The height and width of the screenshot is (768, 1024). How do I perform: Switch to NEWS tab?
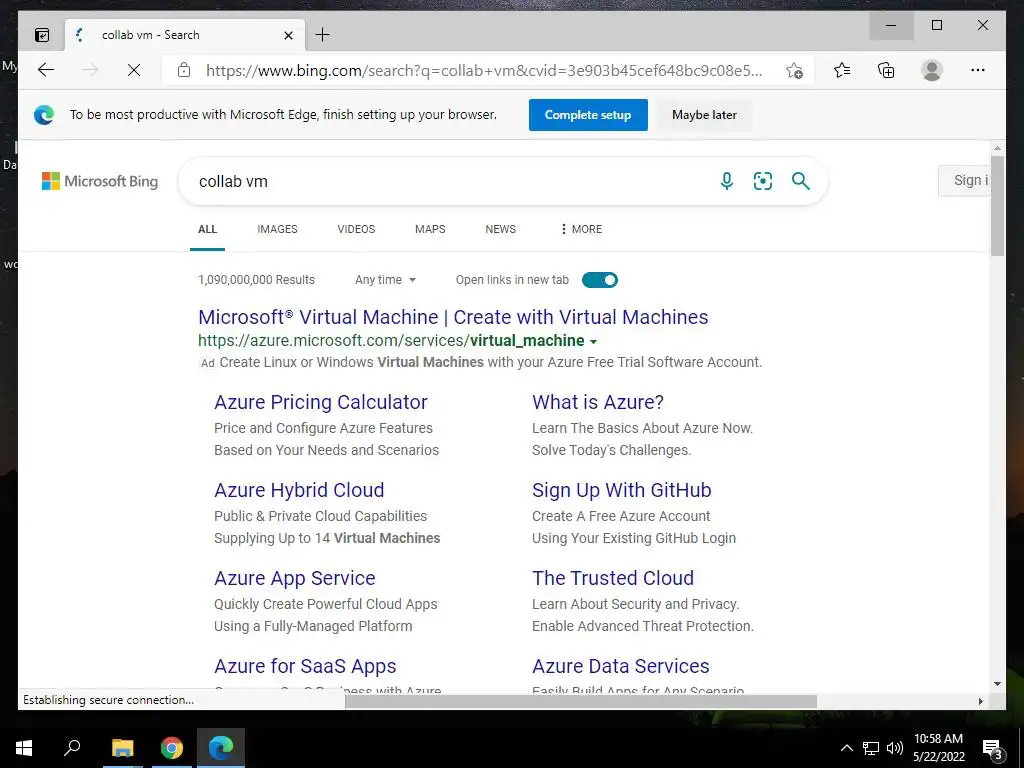(500, 229)
